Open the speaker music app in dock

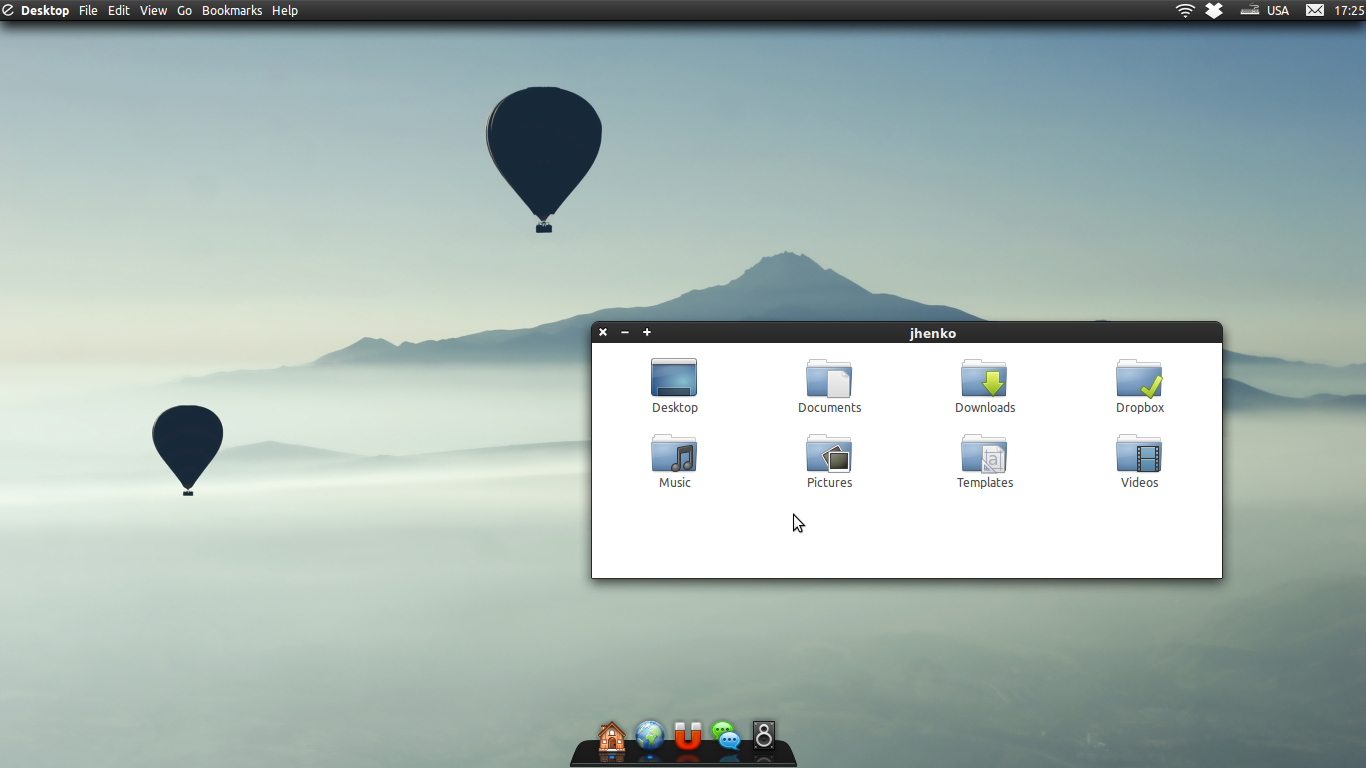[x=764, y=737]
